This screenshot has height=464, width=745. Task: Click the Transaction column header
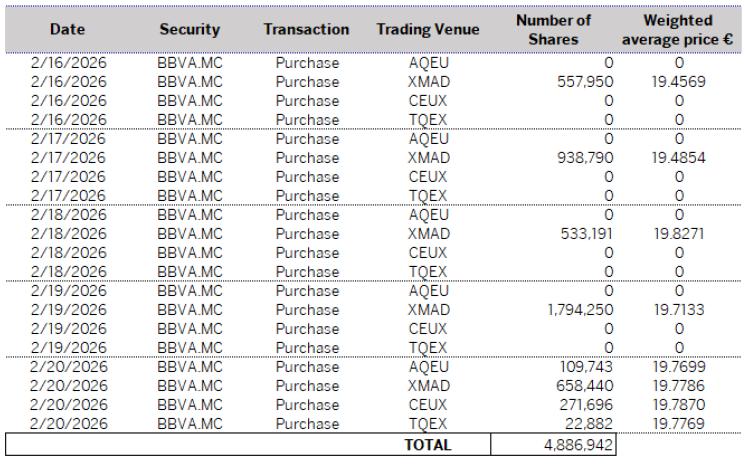click(306, 30)
